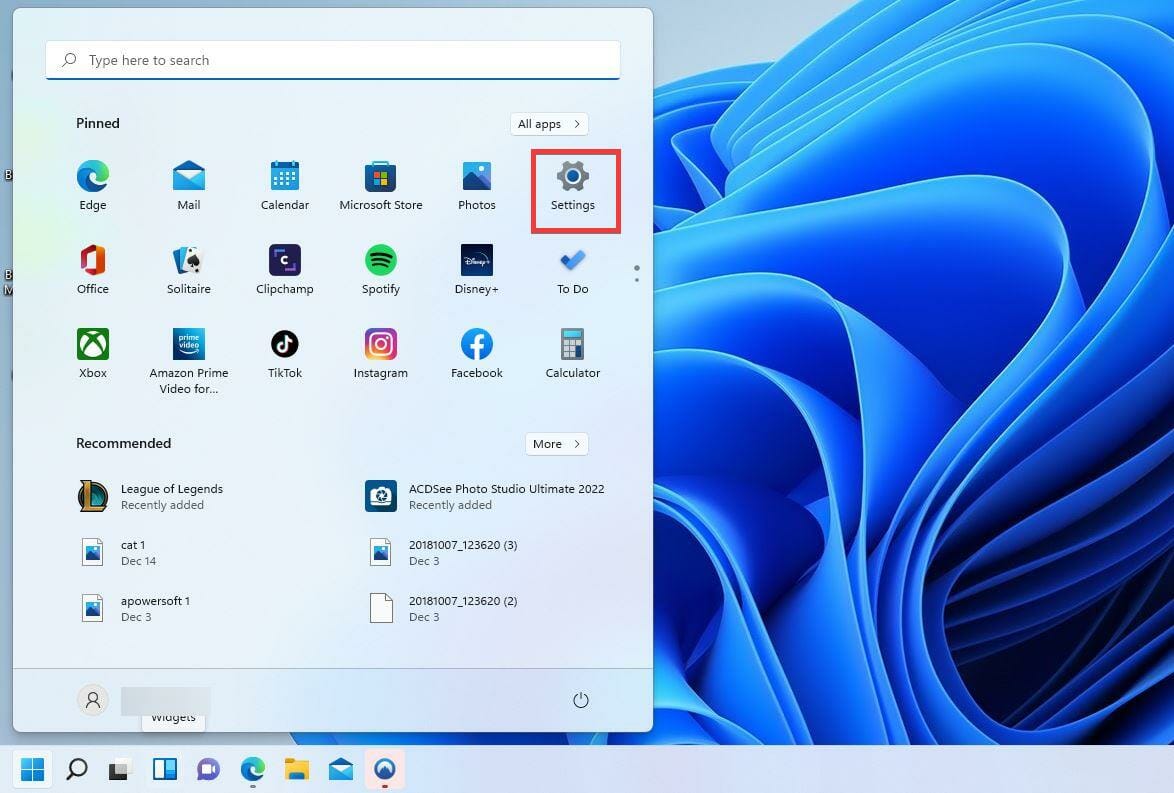
Task: Open the Spotify app
Action: click(x=380, y=270)
